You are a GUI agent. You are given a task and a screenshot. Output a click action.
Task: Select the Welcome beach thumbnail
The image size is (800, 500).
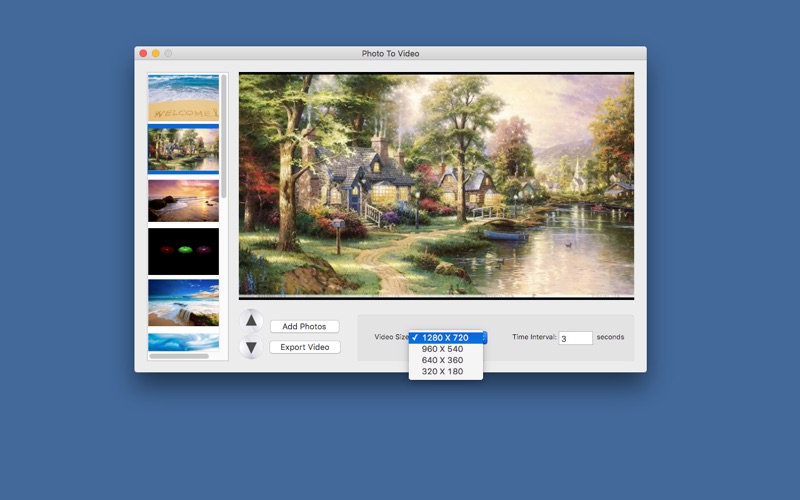[184, 97]
